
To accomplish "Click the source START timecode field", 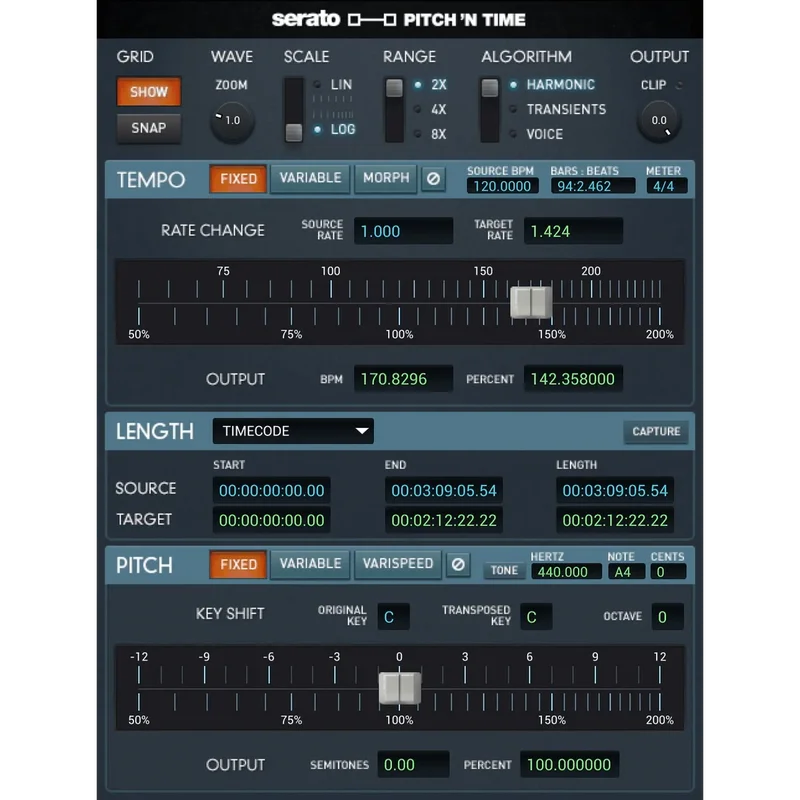I will [271, 491].
